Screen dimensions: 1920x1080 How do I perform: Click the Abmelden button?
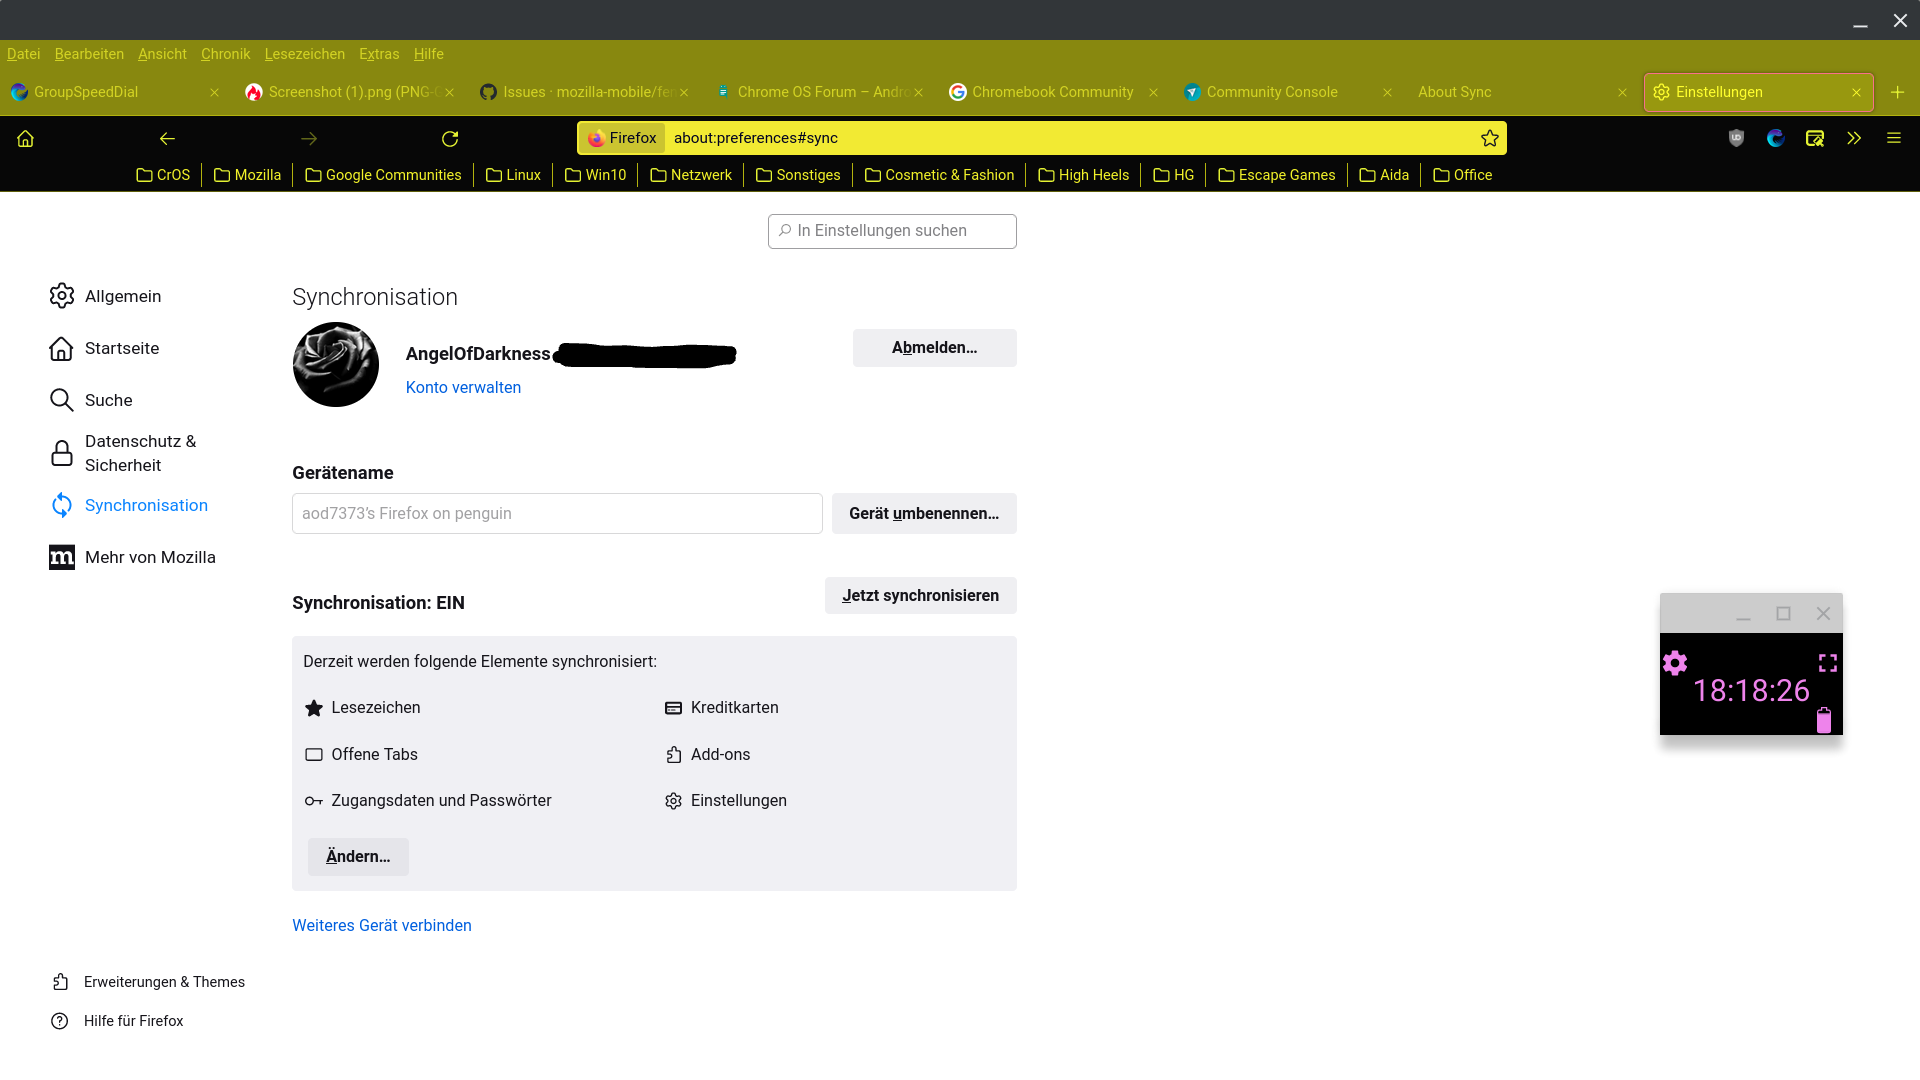pos(934,348)
